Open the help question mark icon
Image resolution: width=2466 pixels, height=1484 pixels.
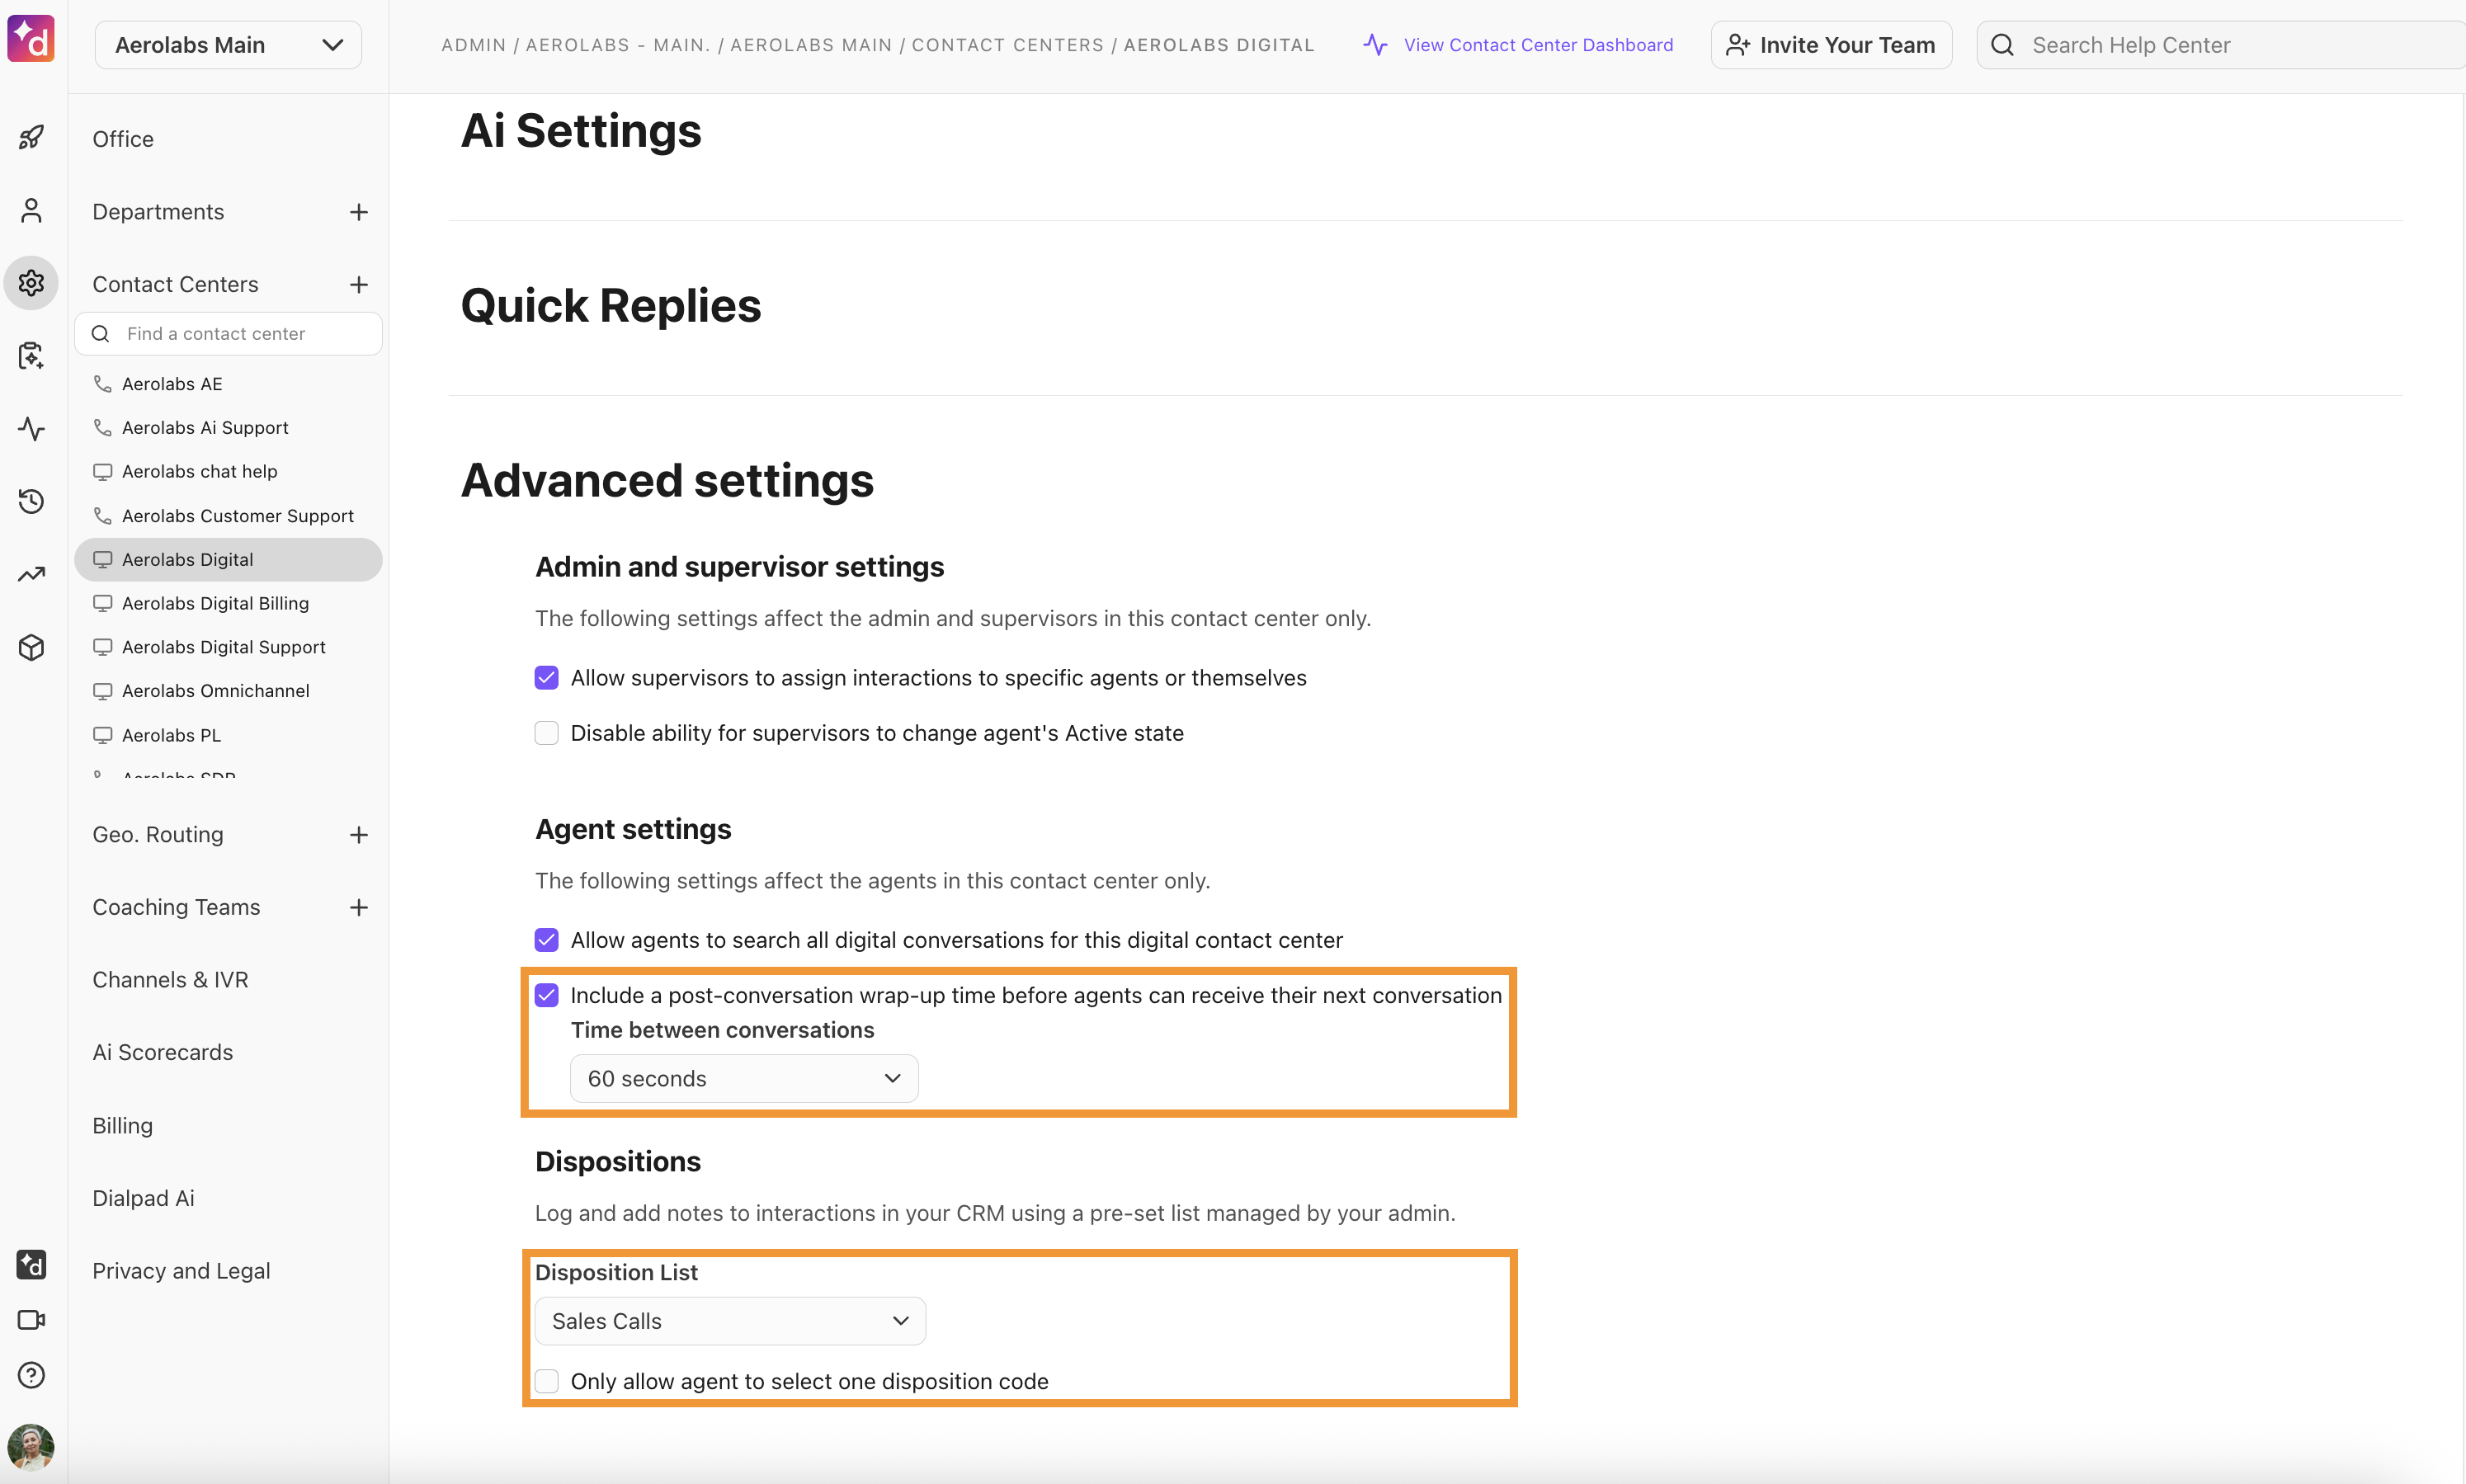click(31, 1375)
